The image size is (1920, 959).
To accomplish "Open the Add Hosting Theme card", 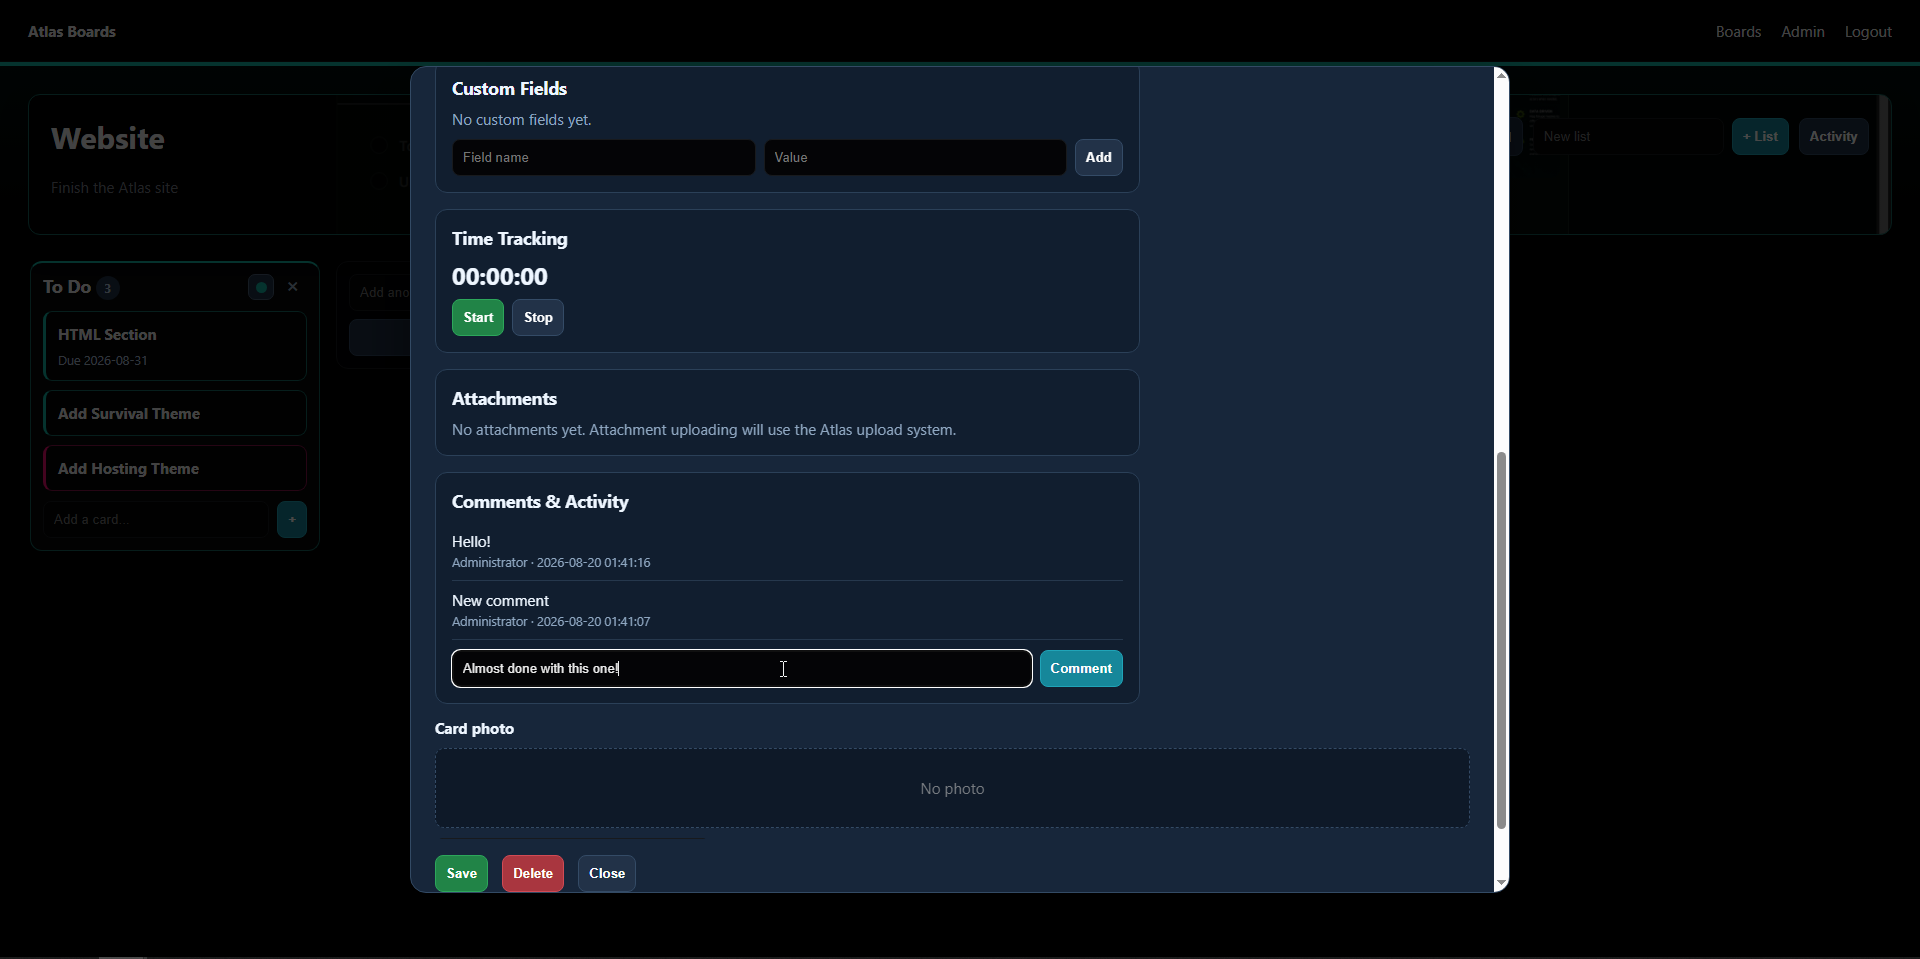I will click(x=175, y=468).
